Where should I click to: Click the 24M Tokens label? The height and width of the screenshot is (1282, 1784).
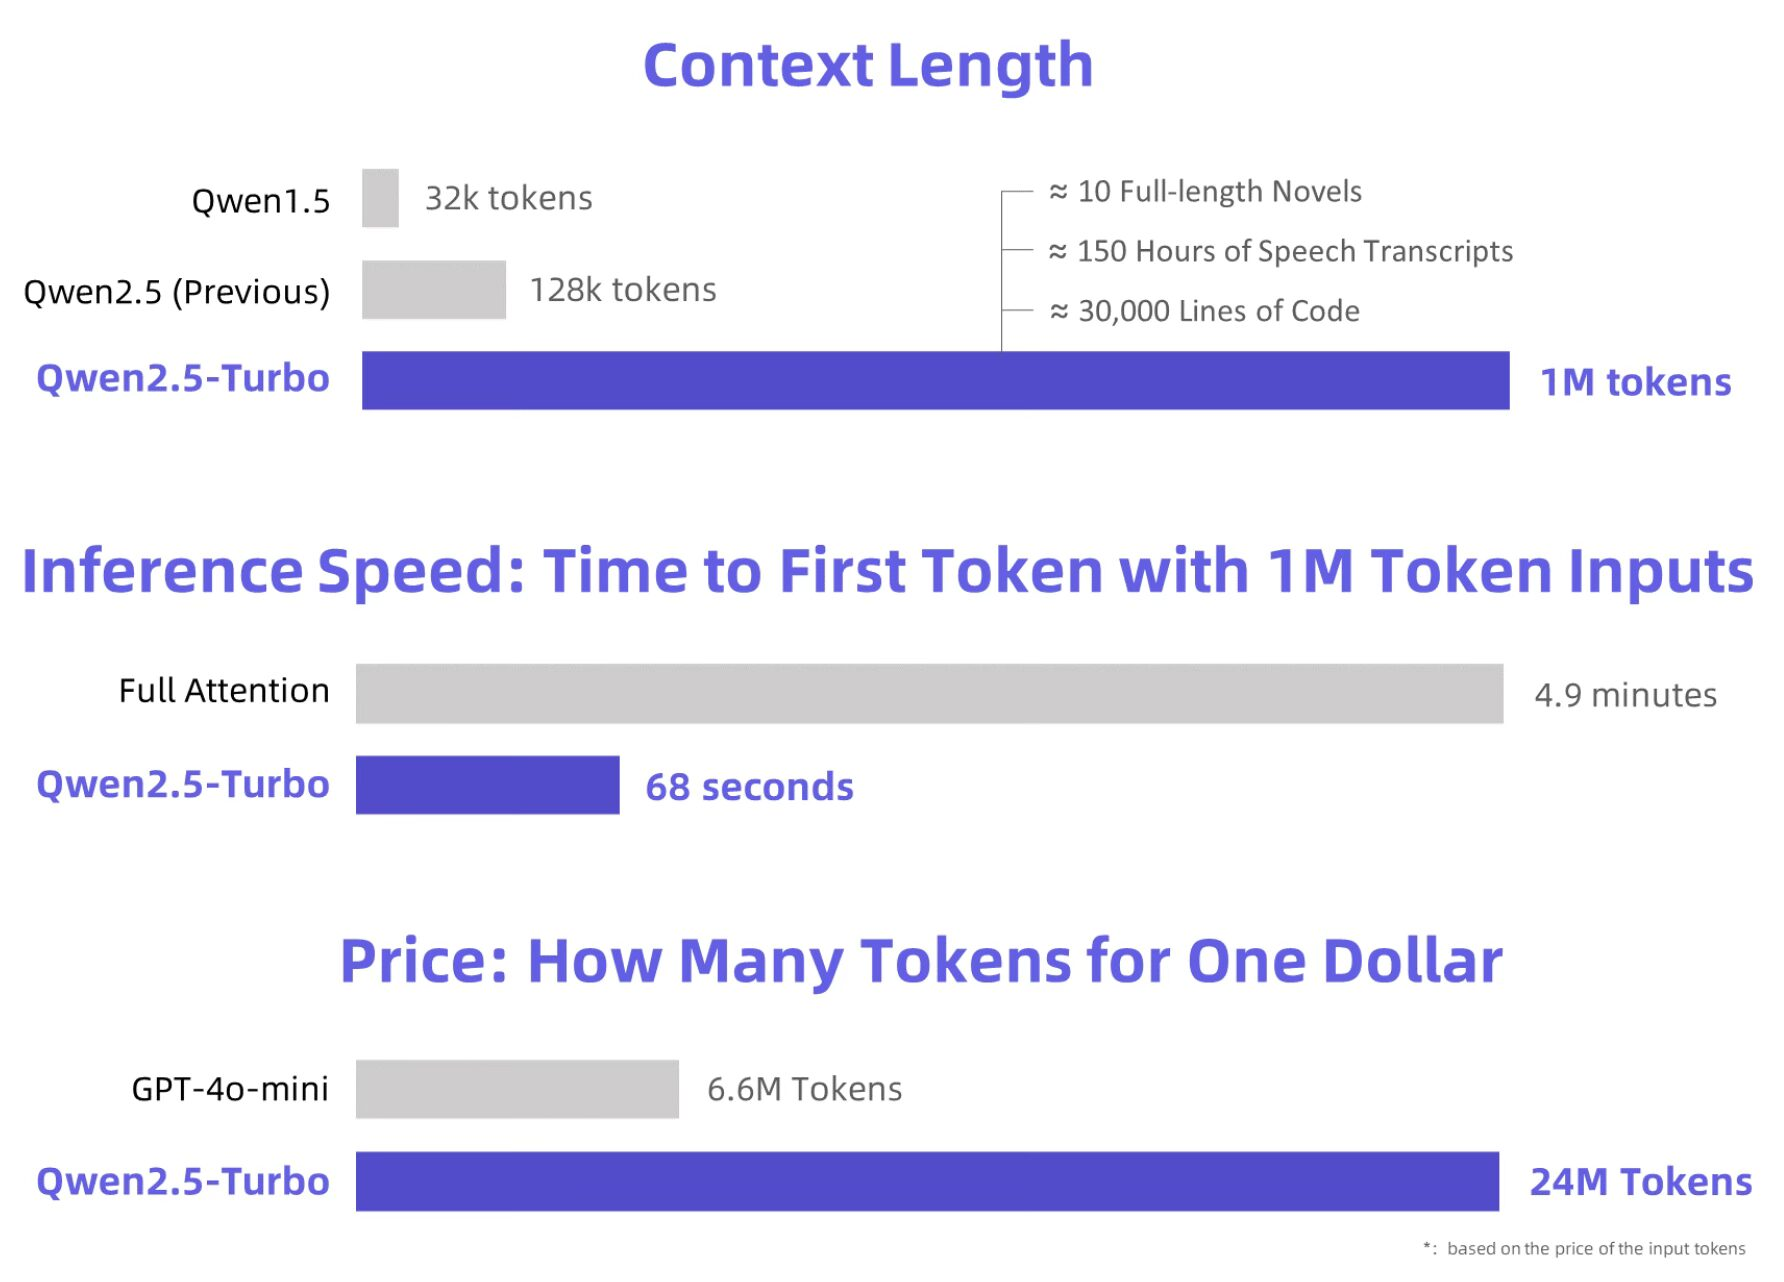(x=1641, y=1182)
